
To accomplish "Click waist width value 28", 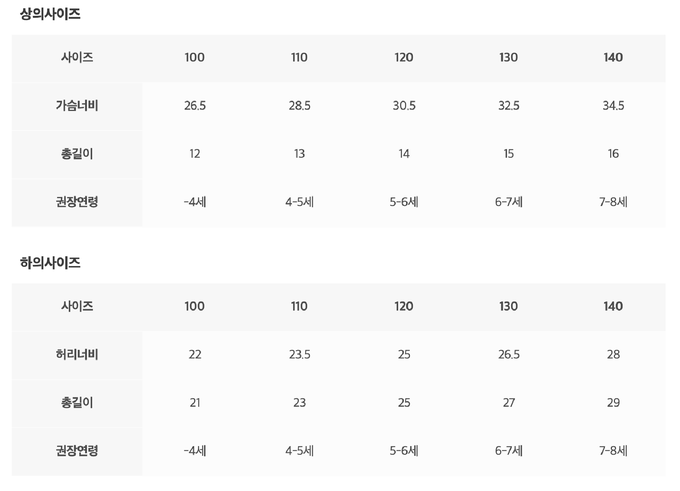I will coord(613,355).
